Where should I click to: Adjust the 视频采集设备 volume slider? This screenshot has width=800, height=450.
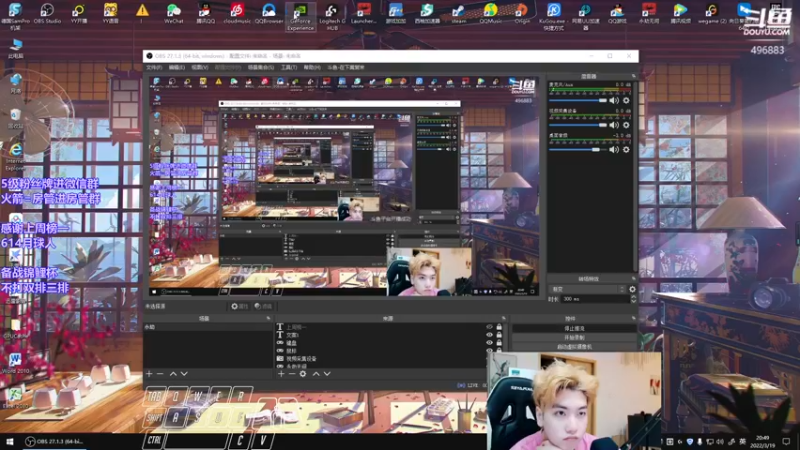point(578,125)
